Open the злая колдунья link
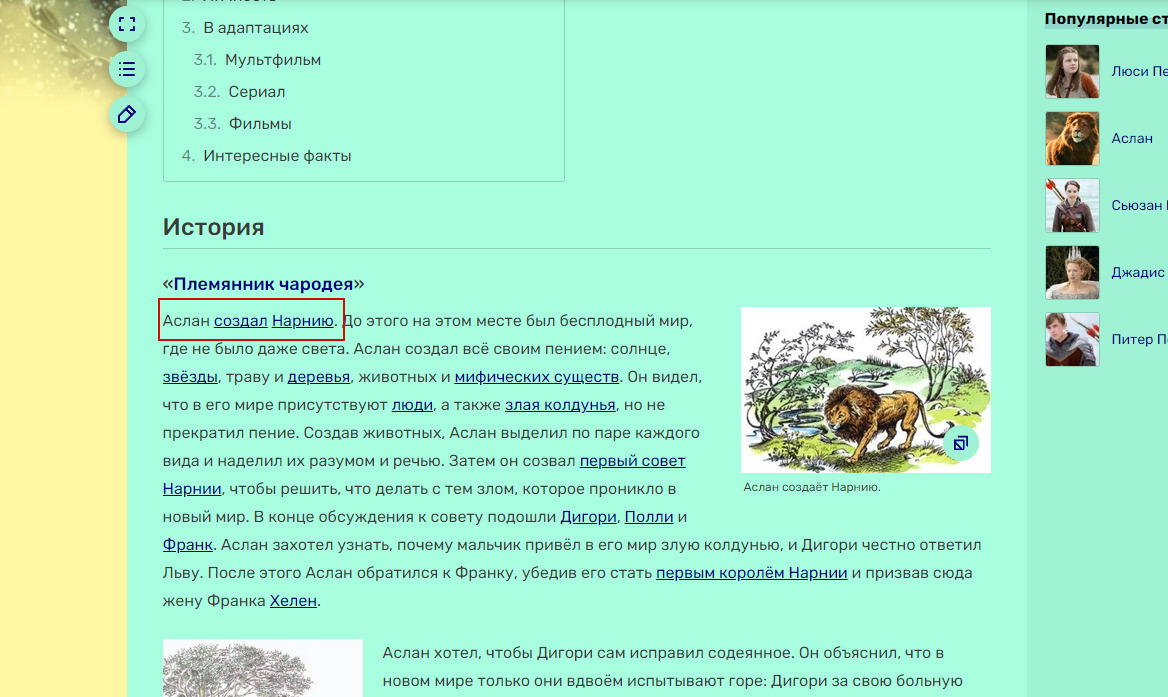Viewport: 1168px width, 697px height. point(559,405)
